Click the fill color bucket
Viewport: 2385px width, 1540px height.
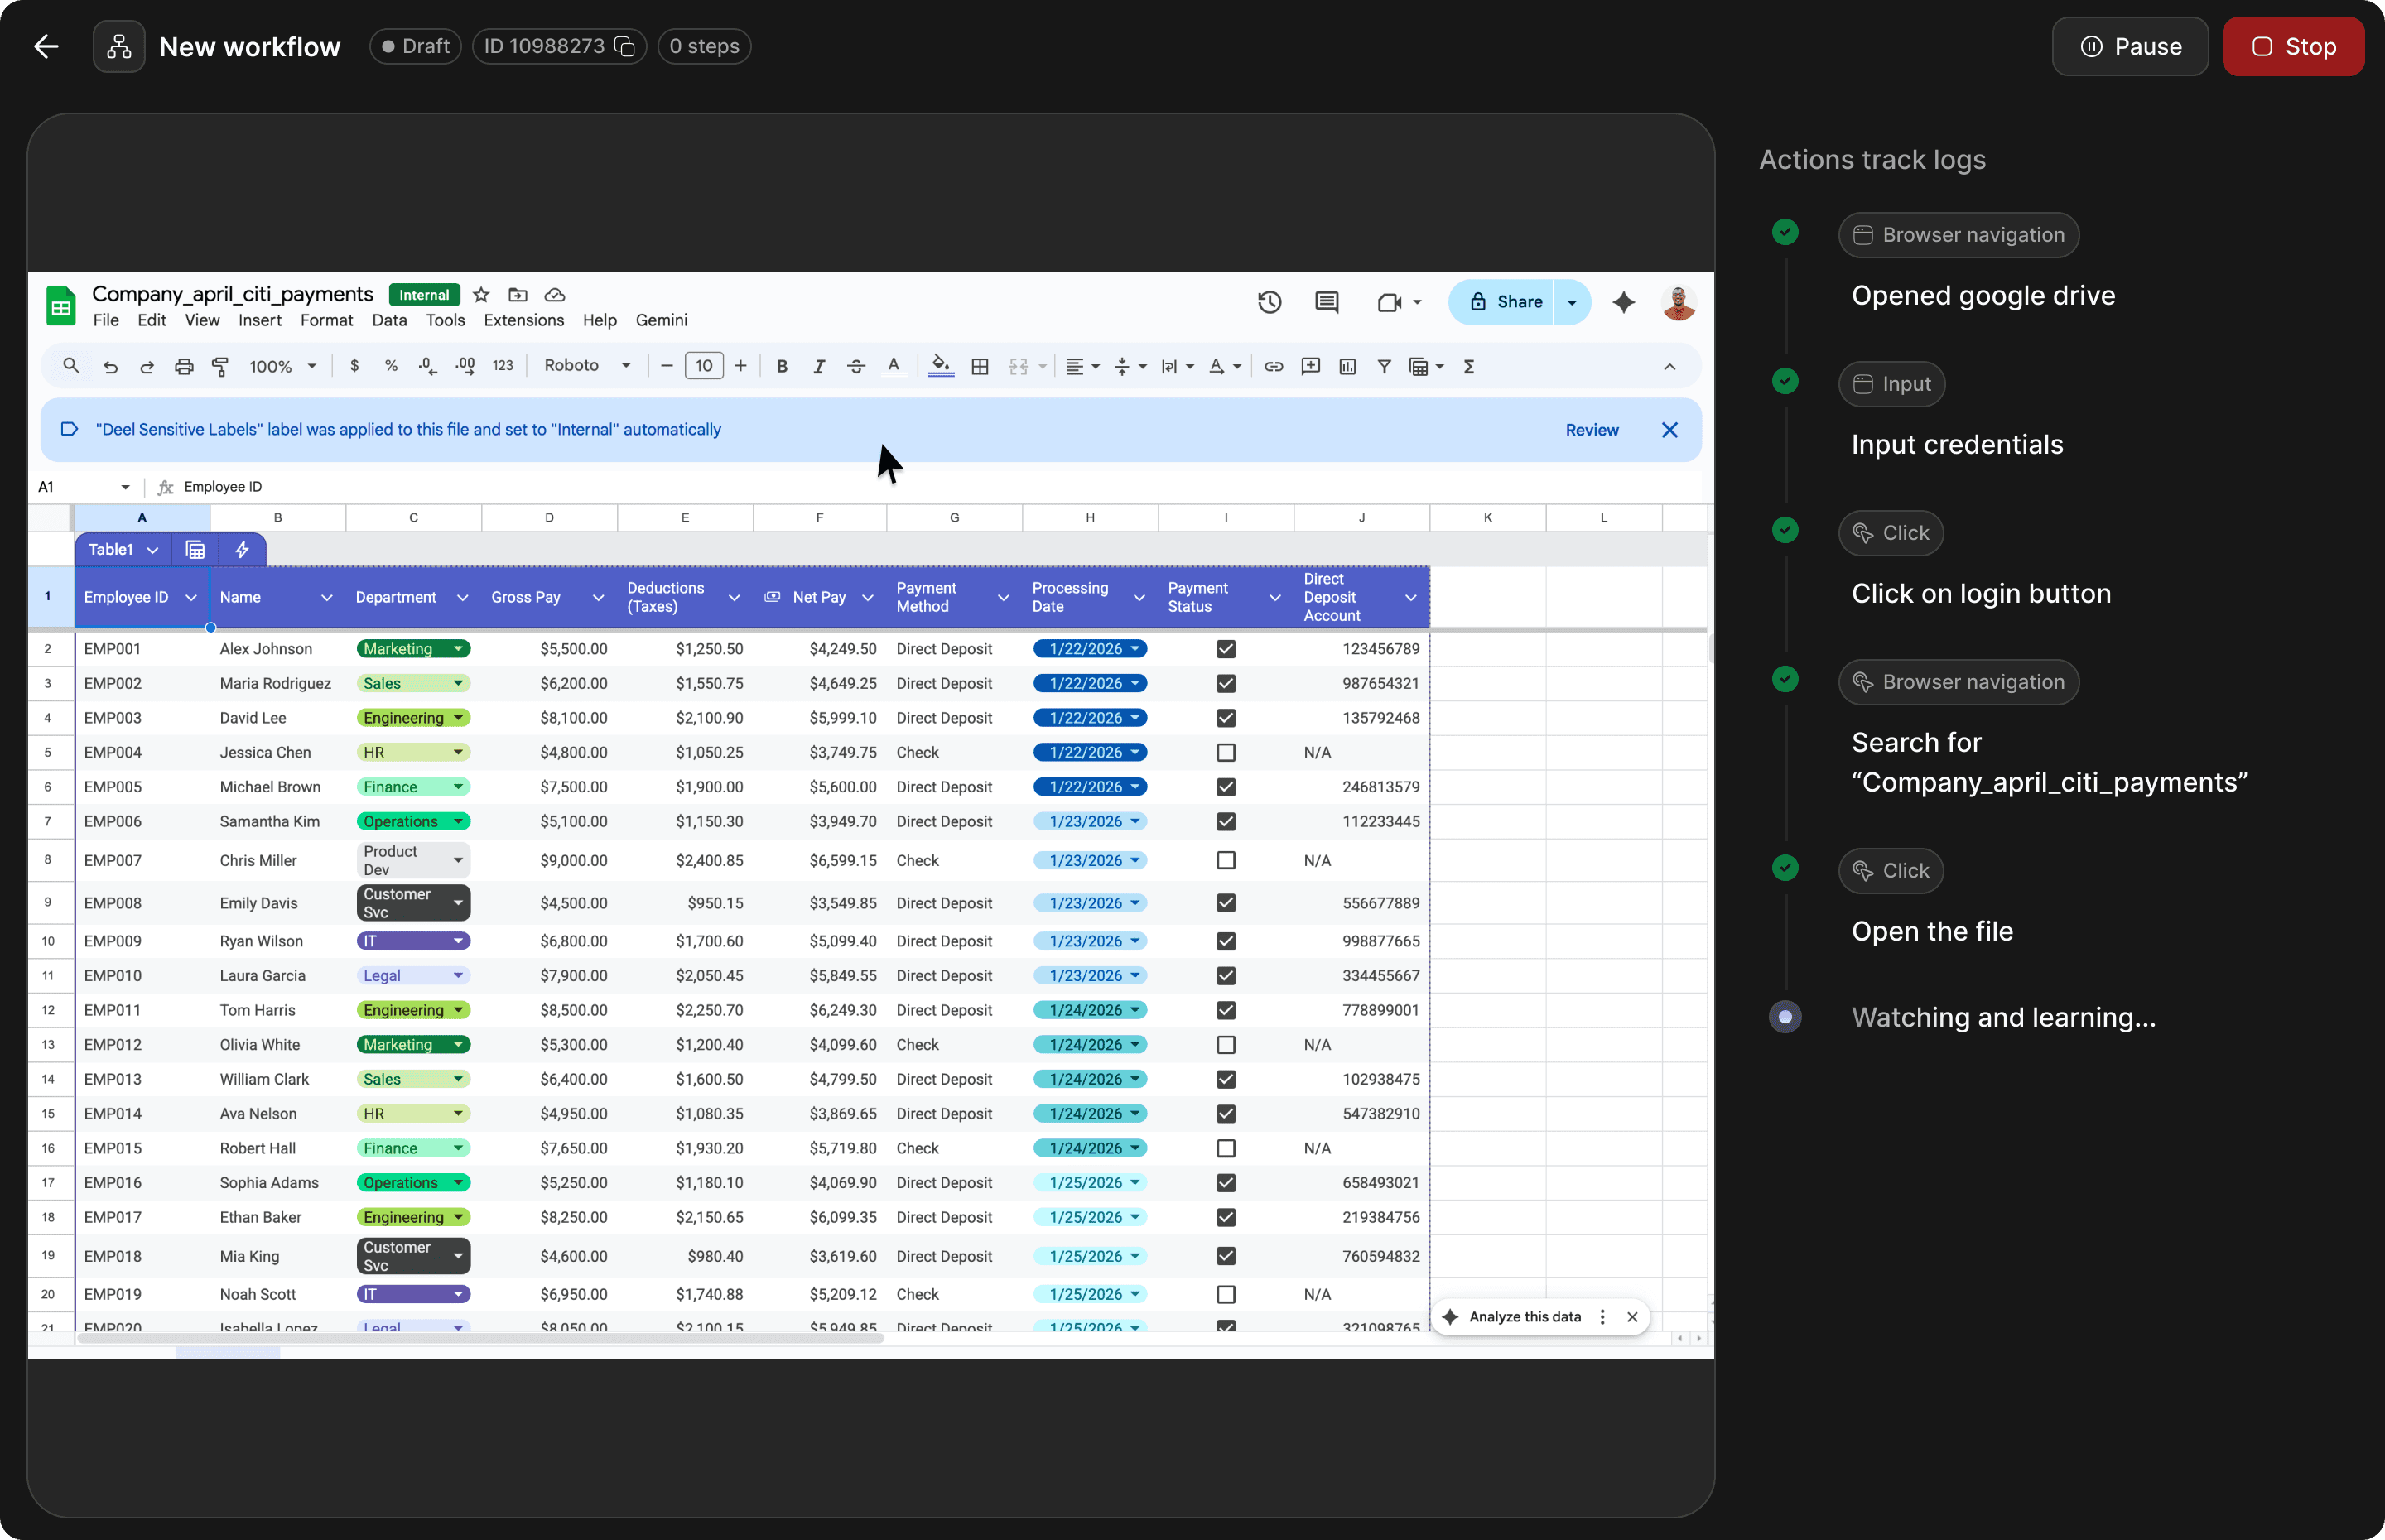click(x=940, y=367)
